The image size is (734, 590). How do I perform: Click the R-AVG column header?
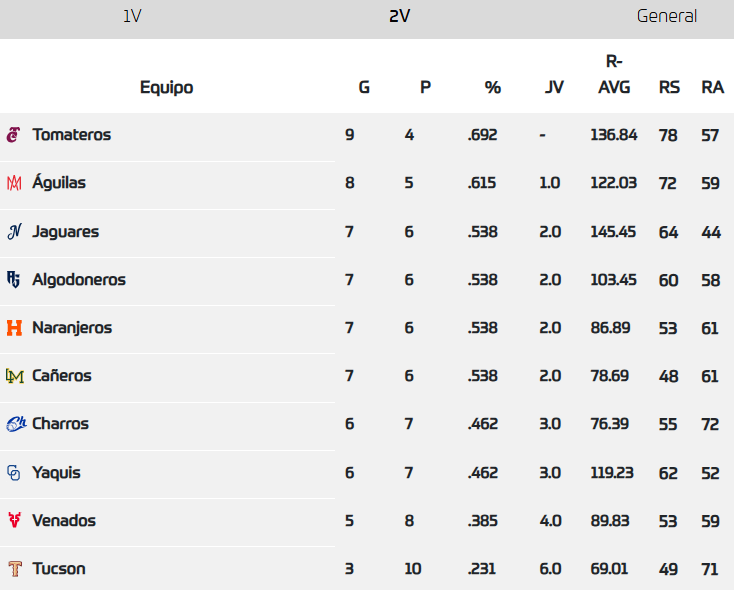(x=614, y=74)
